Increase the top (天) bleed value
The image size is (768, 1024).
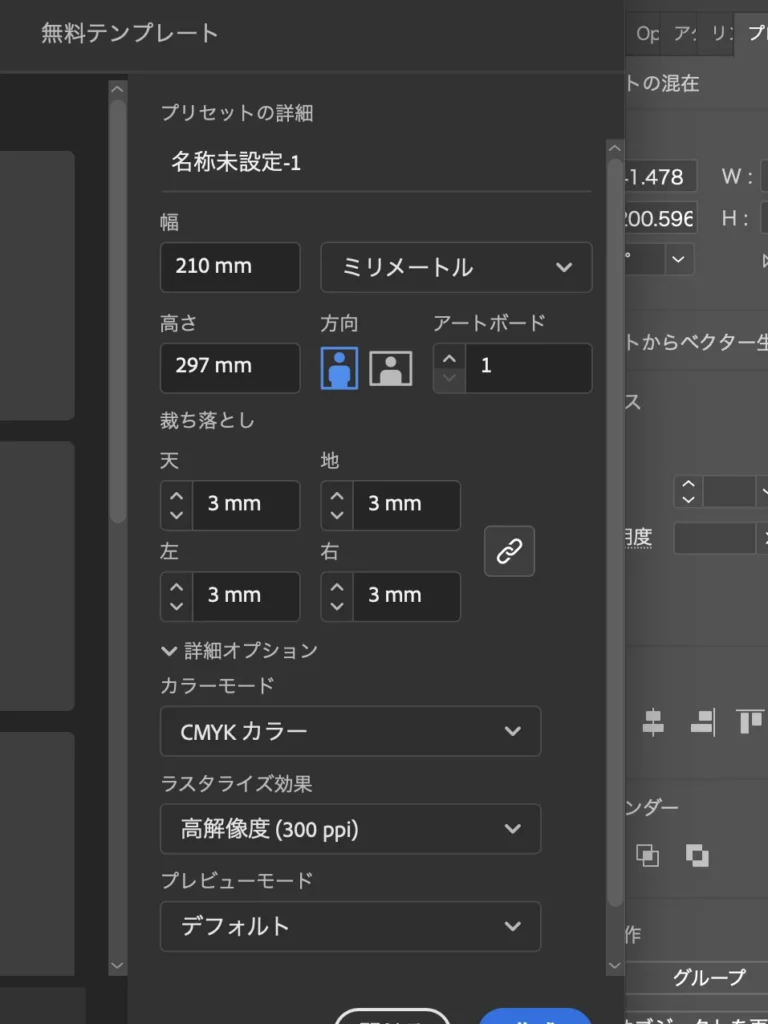[x=177, y=496]
